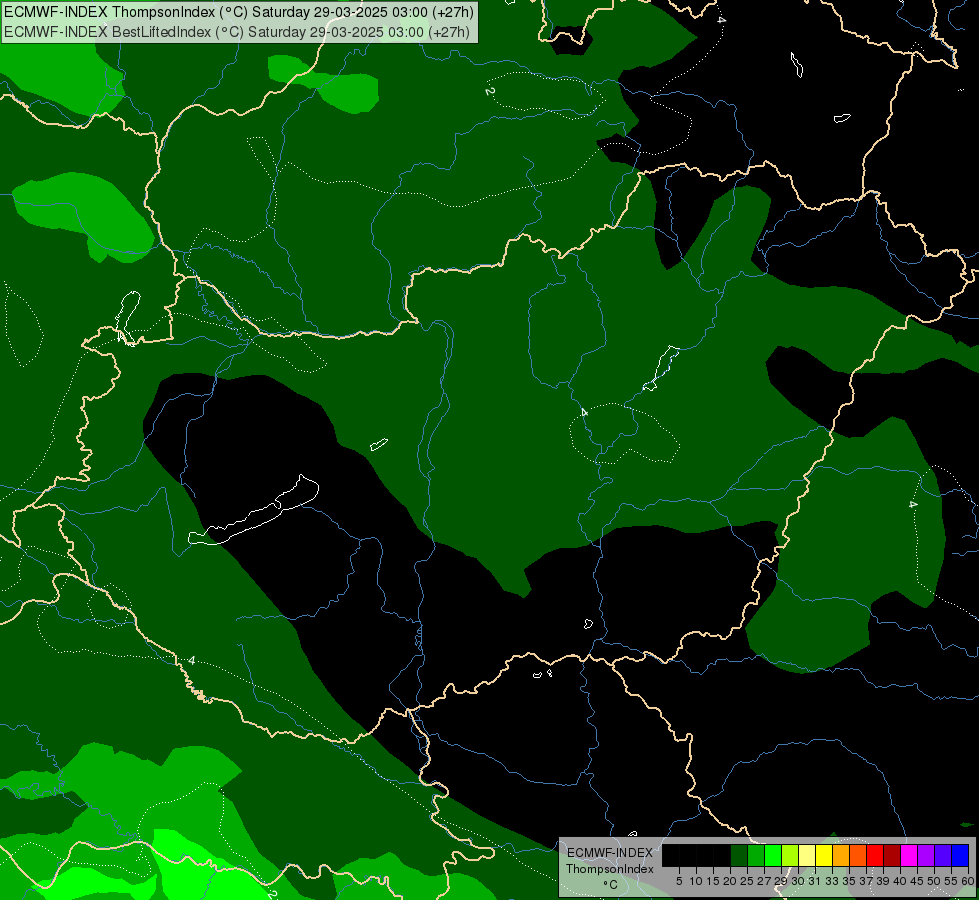Click the legend tick label '55'
The width and height of the screenshot is (979, 900).
[x=951, y=881]
